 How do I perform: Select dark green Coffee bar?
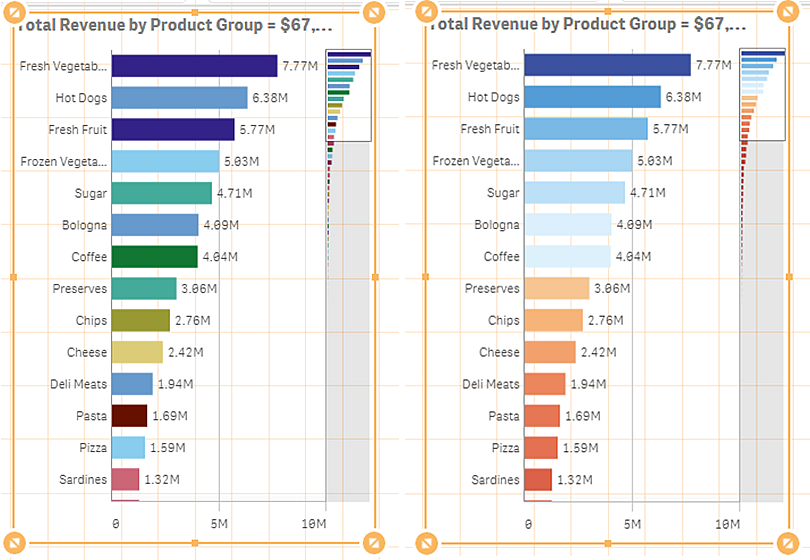[x=154, y=257]
